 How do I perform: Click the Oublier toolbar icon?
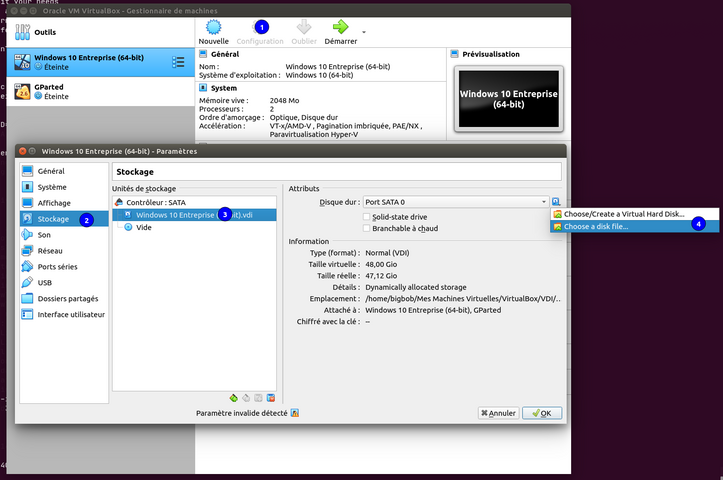[304, 27]
